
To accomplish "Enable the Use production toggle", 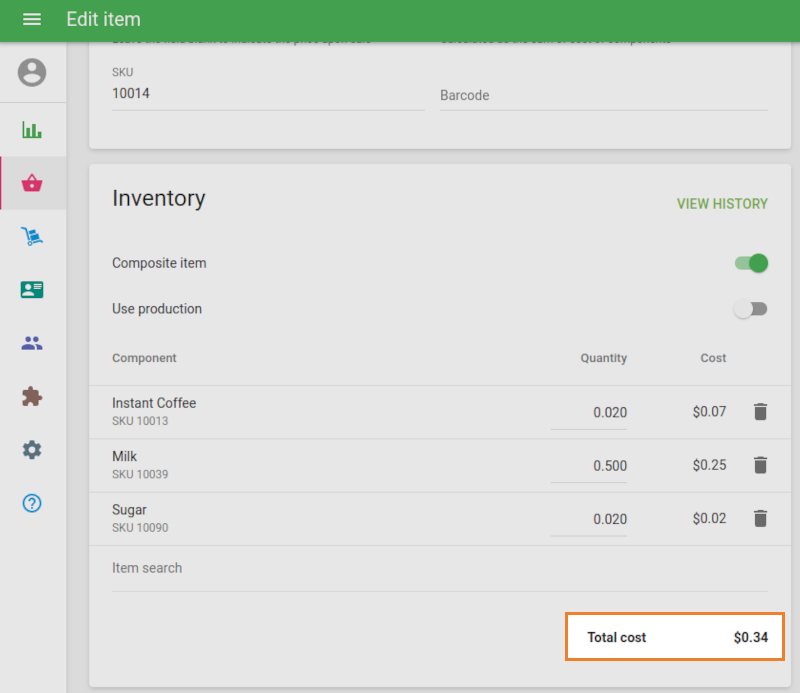I will [751, 309].
